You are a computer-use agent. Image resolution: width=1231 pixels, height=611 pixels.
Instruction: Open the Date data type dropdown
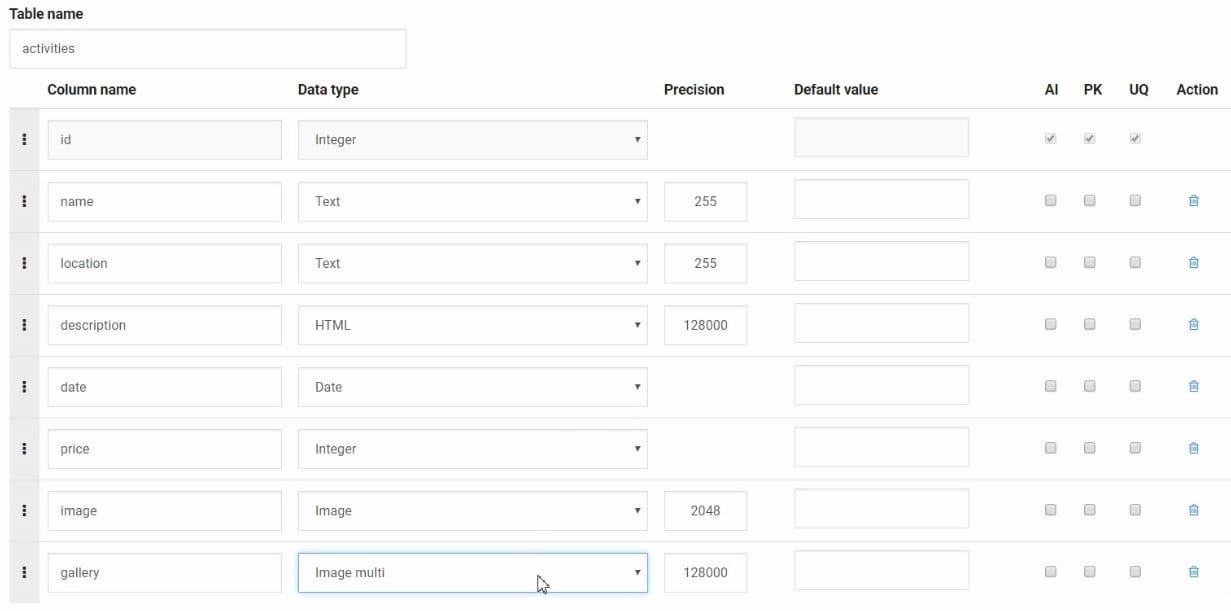(x=472, y=387)
